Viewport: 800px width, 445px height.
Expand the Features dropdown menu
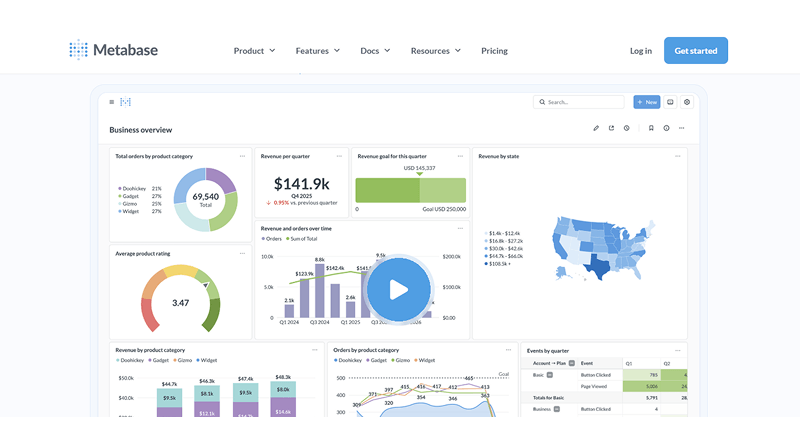318,51
